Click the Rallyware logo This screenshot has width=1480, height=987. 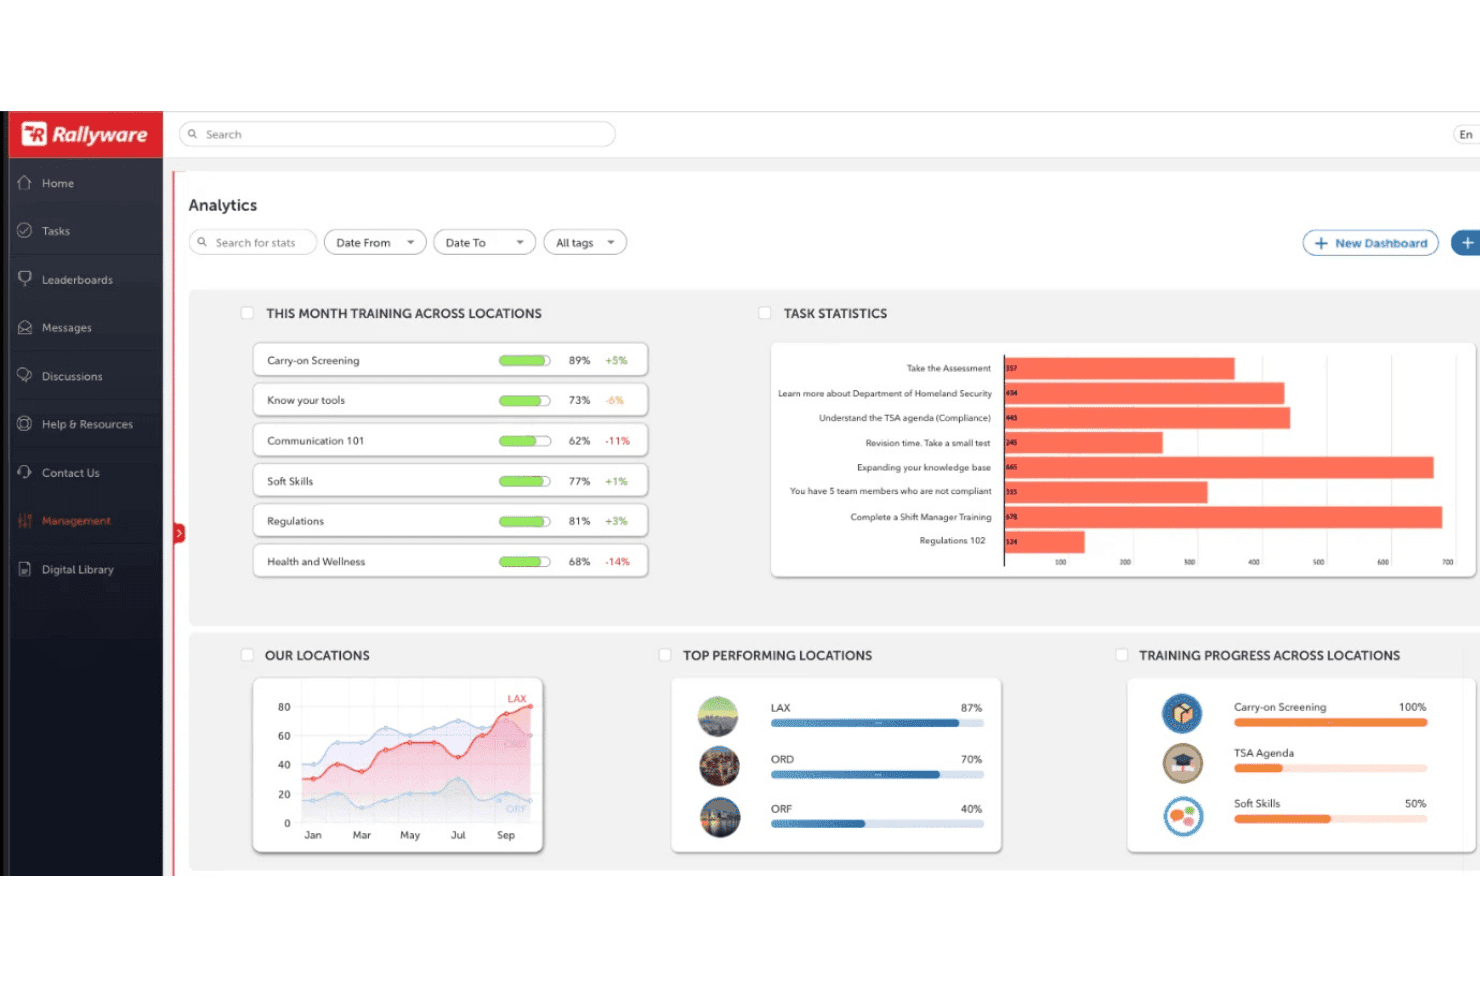pos(85,134)
